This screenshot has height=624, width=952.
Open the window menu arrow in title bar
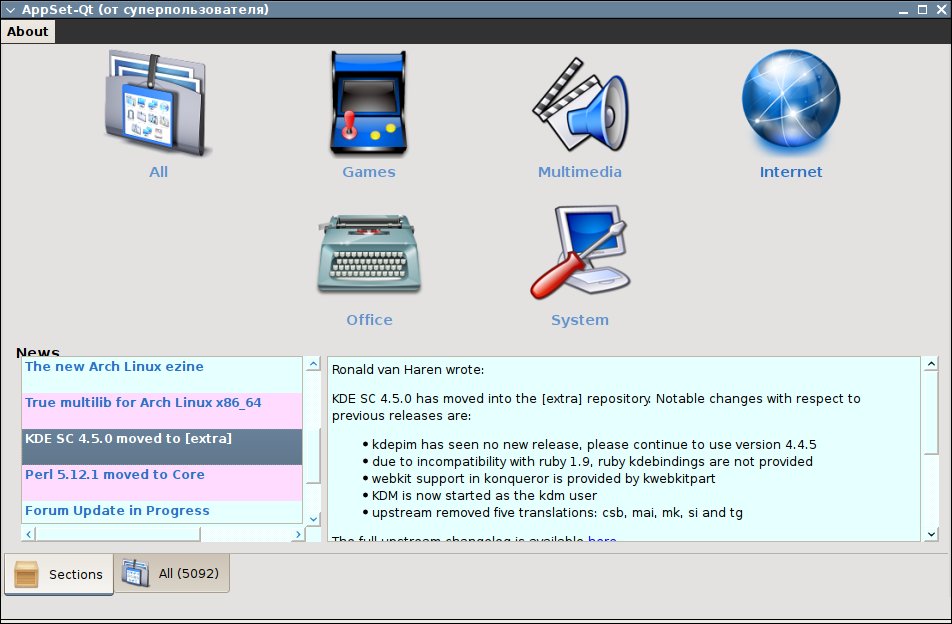[x=10, y=10]
